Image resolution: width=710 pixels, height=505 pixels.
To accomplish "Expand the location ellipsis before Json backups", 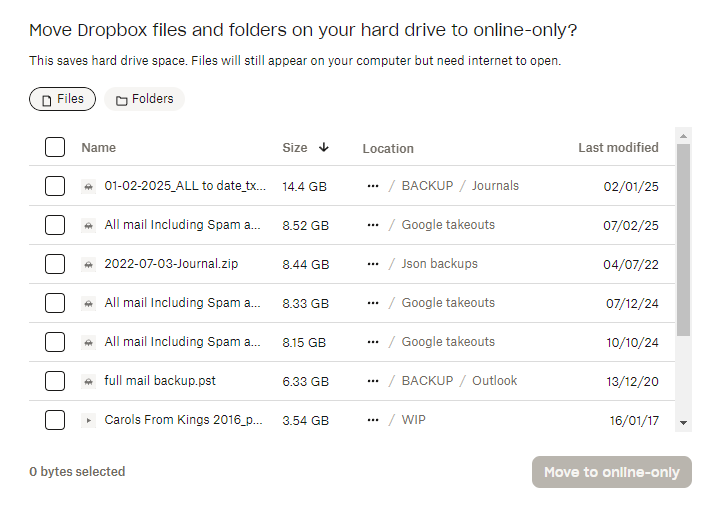I will (373, 264).
